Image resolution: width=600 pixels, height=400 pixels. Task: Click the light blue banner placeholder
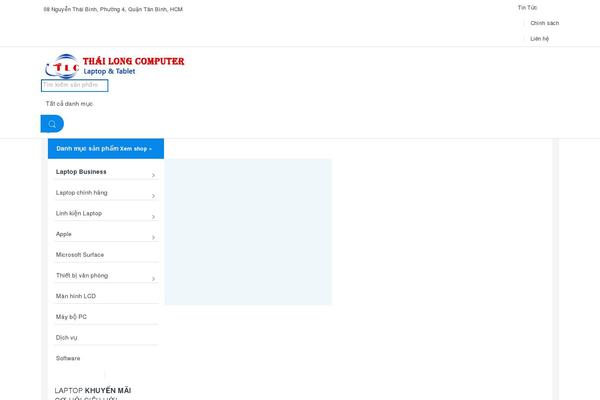pos(248,232)
